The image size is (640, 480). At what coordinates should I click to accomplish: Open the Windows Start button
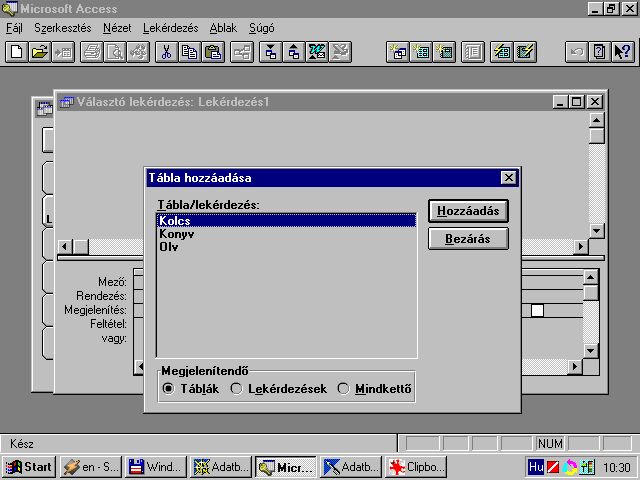[x=29, y=467]
